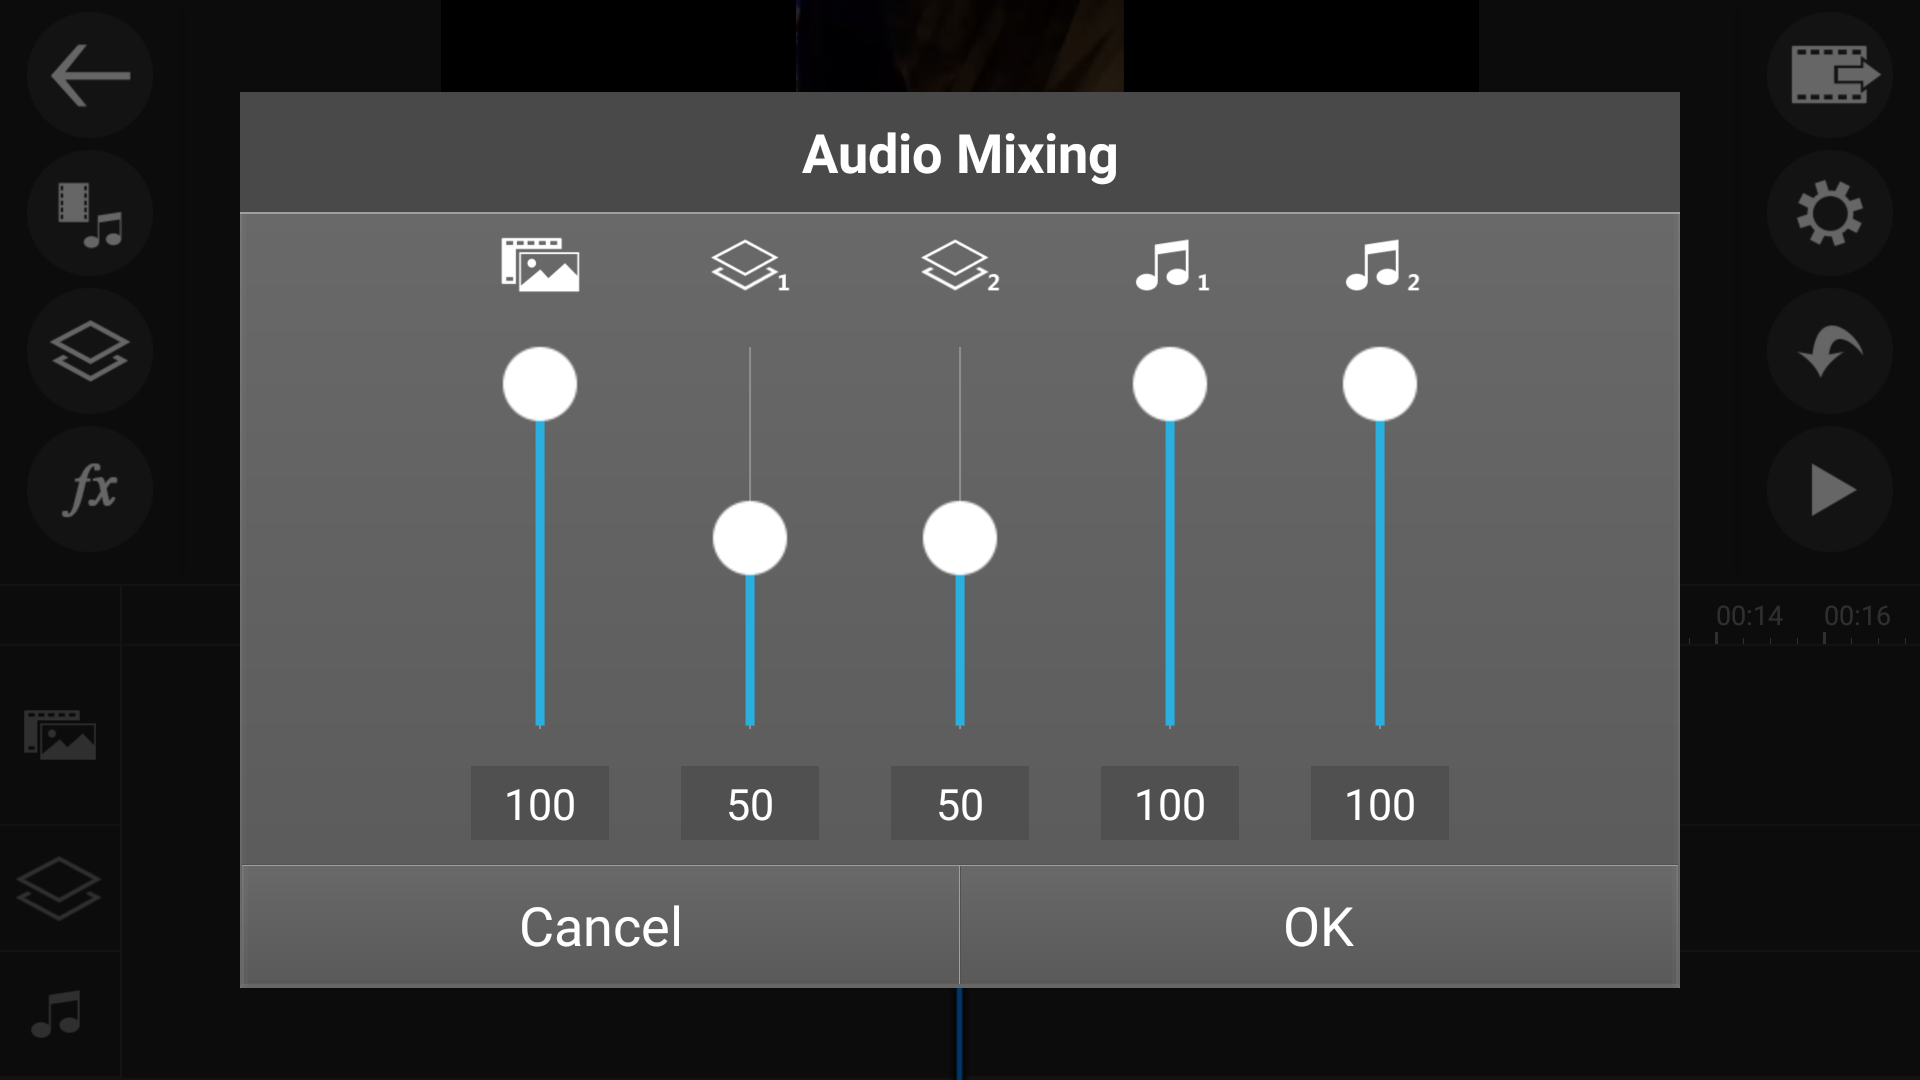Select the fx effects tool
Image resolution: width=1920 pixels, height=1080 pixels.
89,489
